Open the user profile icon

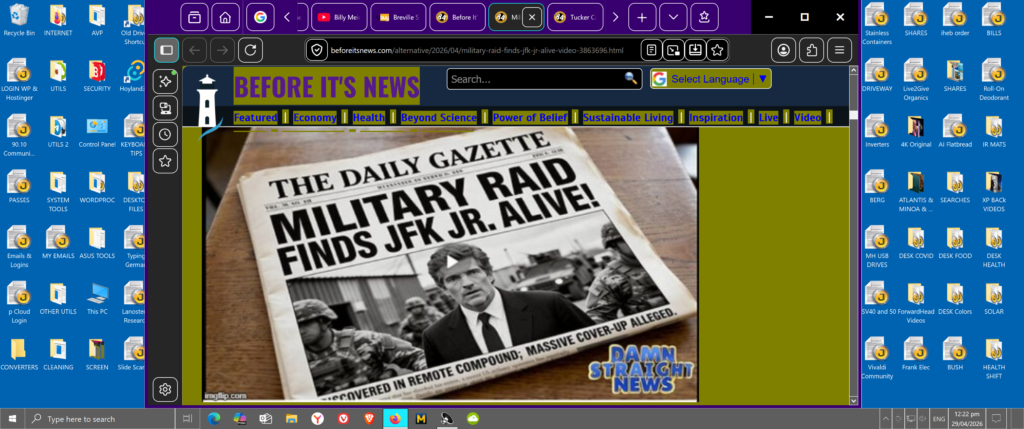tap(784, 50)
